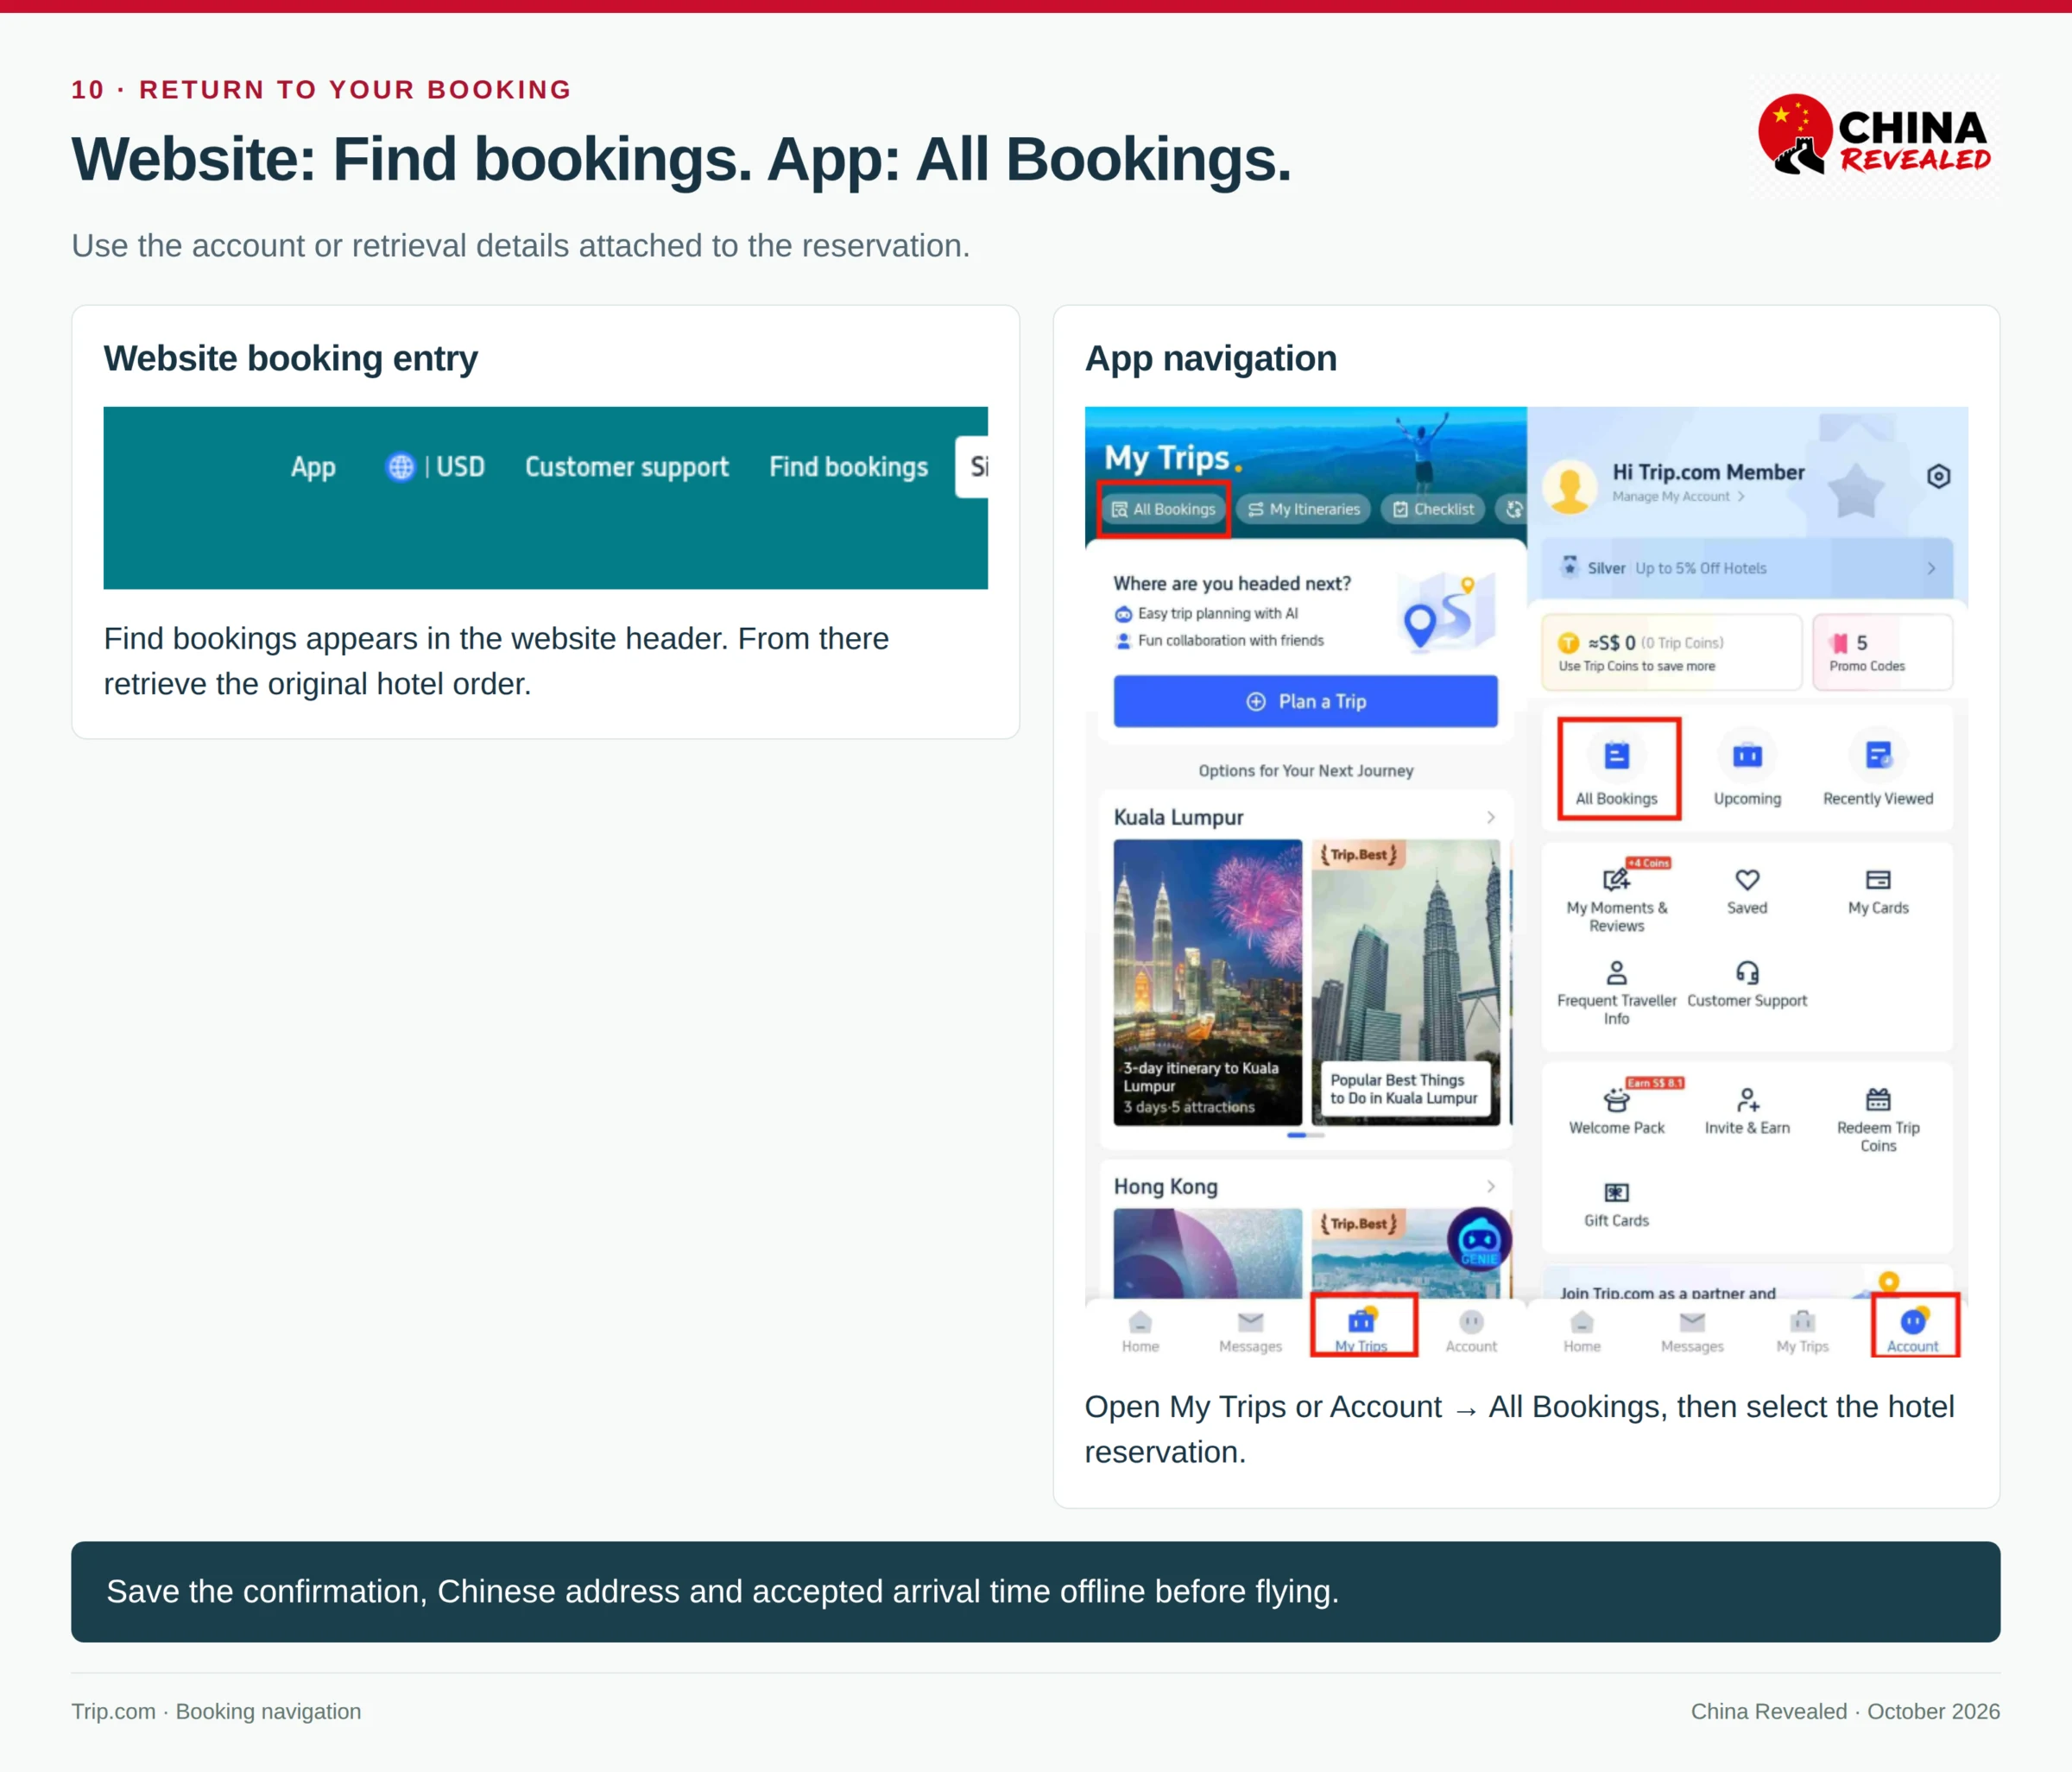2072x1772 pixels.
Task: Tap My Trips in left screen bottom bar
Action: (1362, 1329)
